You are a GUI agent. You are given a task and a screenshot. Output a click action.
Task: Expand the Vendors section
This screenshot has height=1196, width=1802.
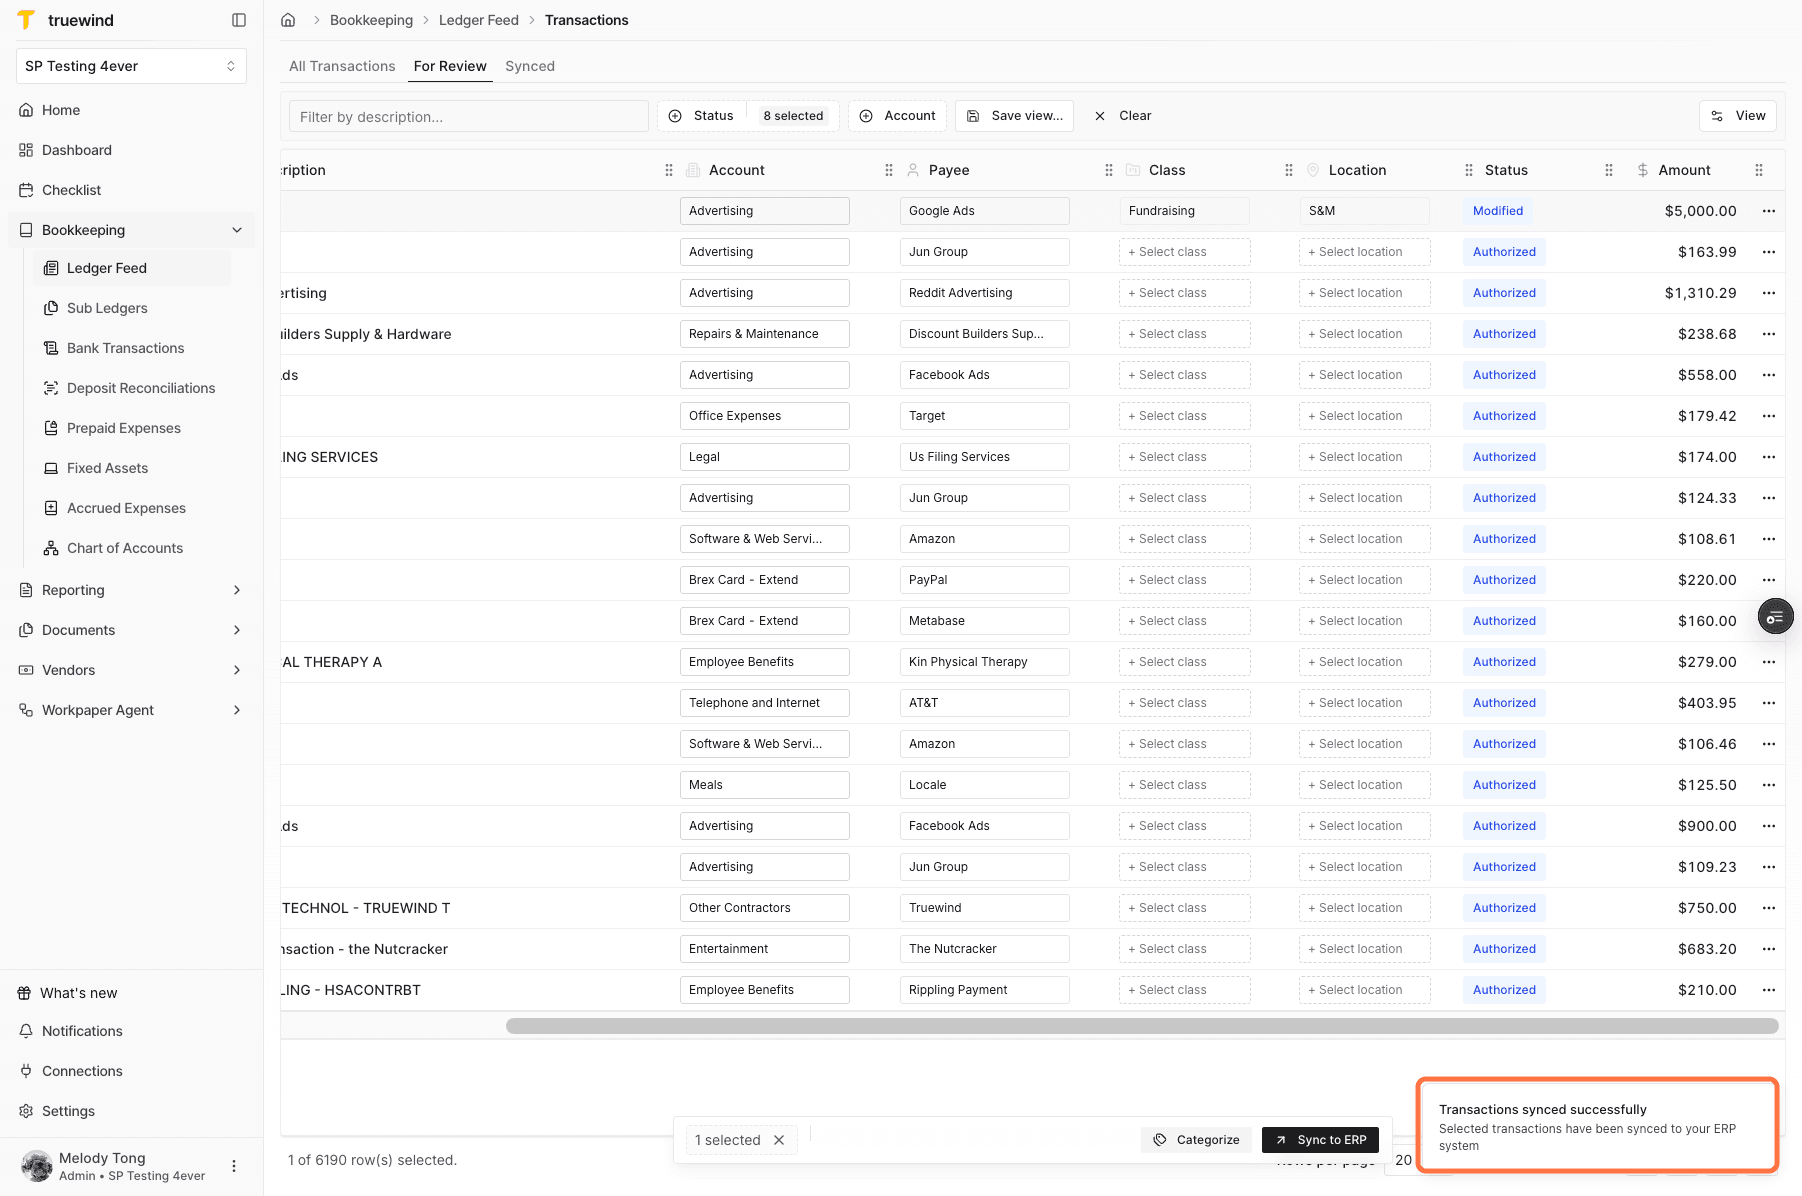[237, 670]
